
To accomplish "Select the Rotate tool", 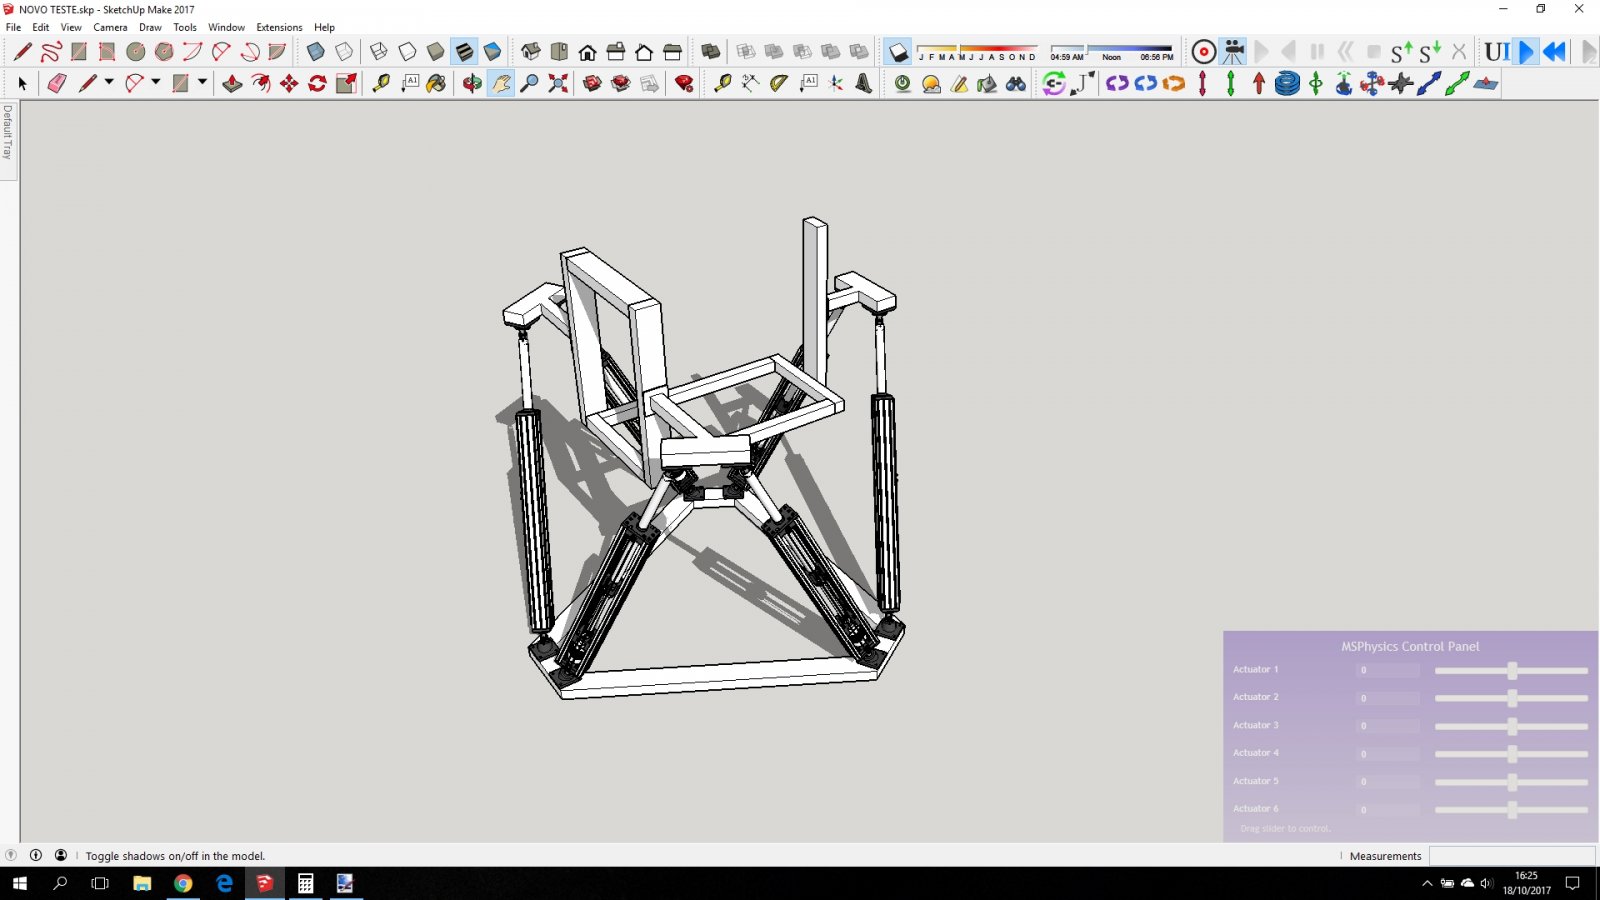I will [317, 84].
